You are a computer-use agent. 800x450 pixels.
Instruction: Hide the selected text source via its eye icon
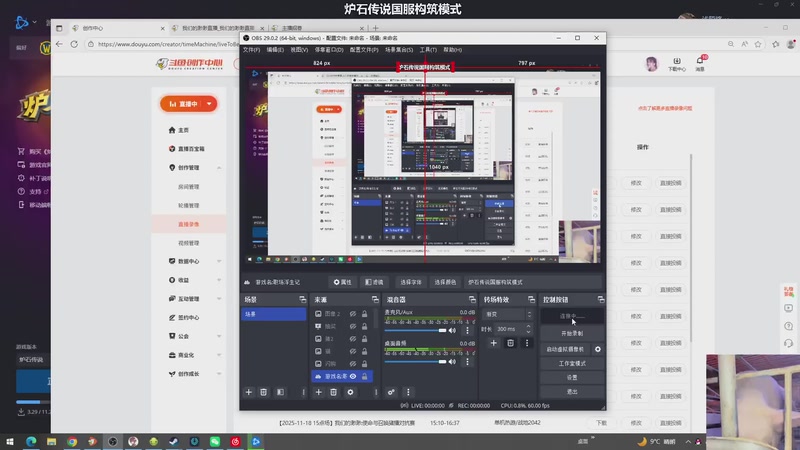(353, 376)
